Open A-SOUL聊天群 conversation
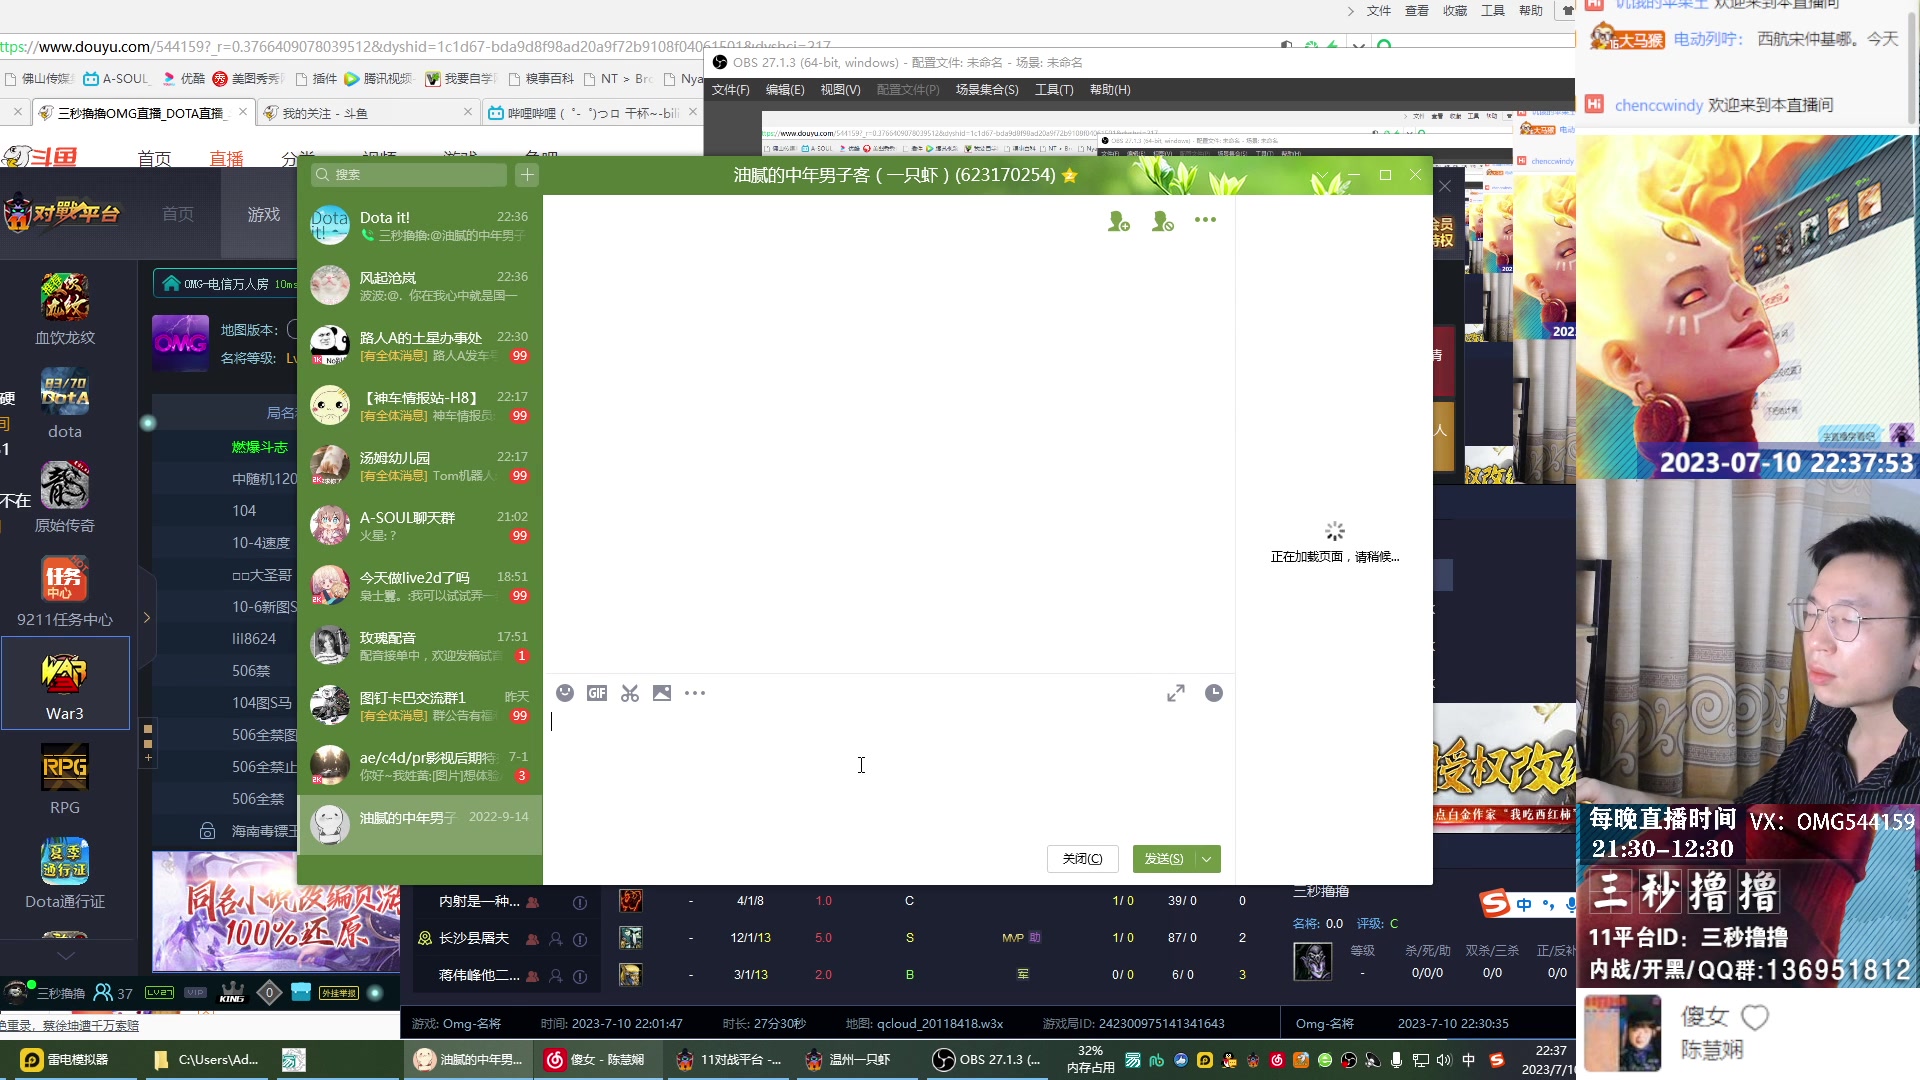Image resolution: width=1920 pixels, height=1080 pixels. click(420, 525)
